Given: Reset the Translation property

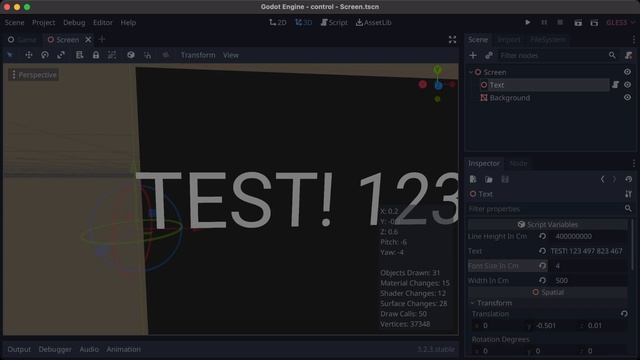Looking at the screenshot, I should pos(624,314).
